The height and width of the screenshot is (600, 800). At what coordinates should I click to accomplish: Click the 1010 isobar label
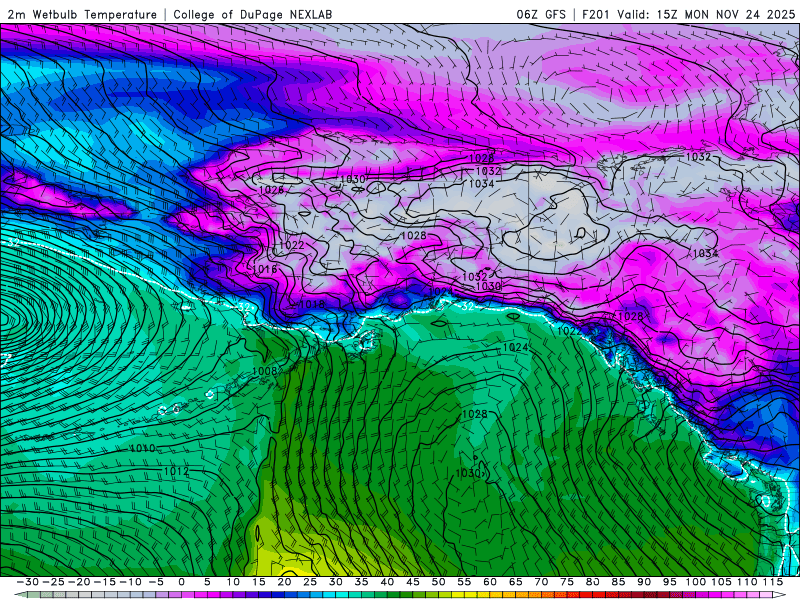(143, 448)
